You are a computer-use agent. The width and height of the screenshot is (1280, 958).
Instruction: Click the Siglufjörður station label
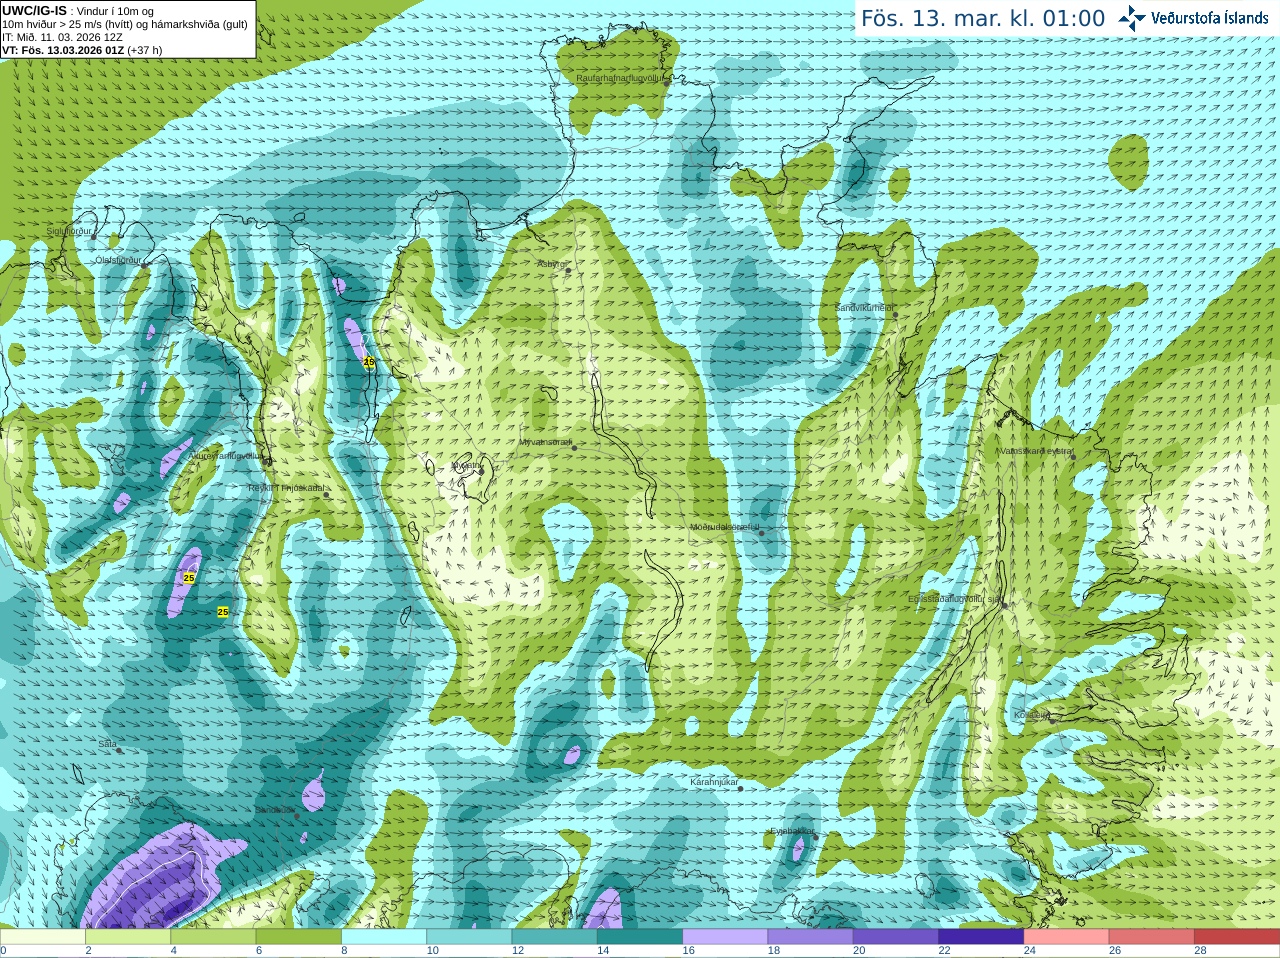click(x=69, y=231)
